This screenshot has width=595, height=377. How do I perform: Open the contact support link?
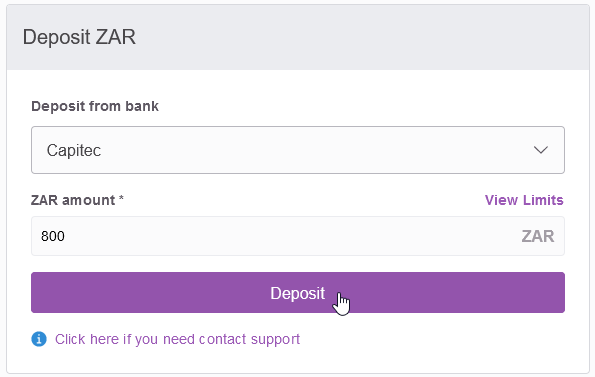pyautogui.click(x=177, y=339)
